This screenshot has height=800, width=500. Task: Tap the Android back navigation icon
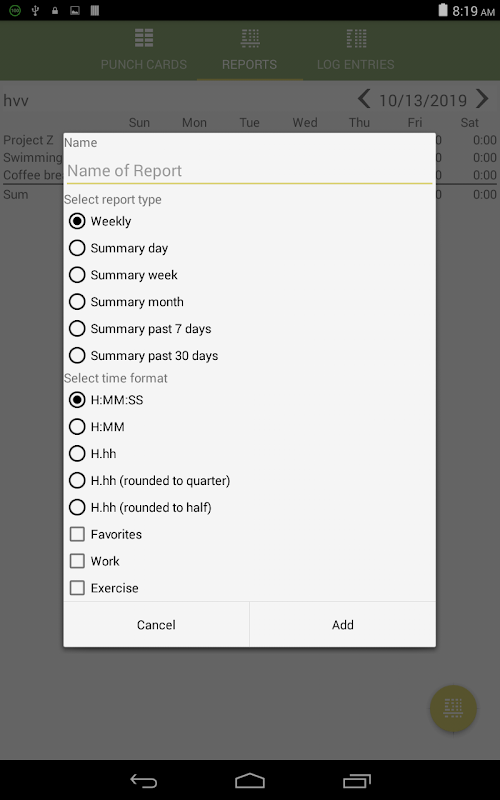point(143,781)
